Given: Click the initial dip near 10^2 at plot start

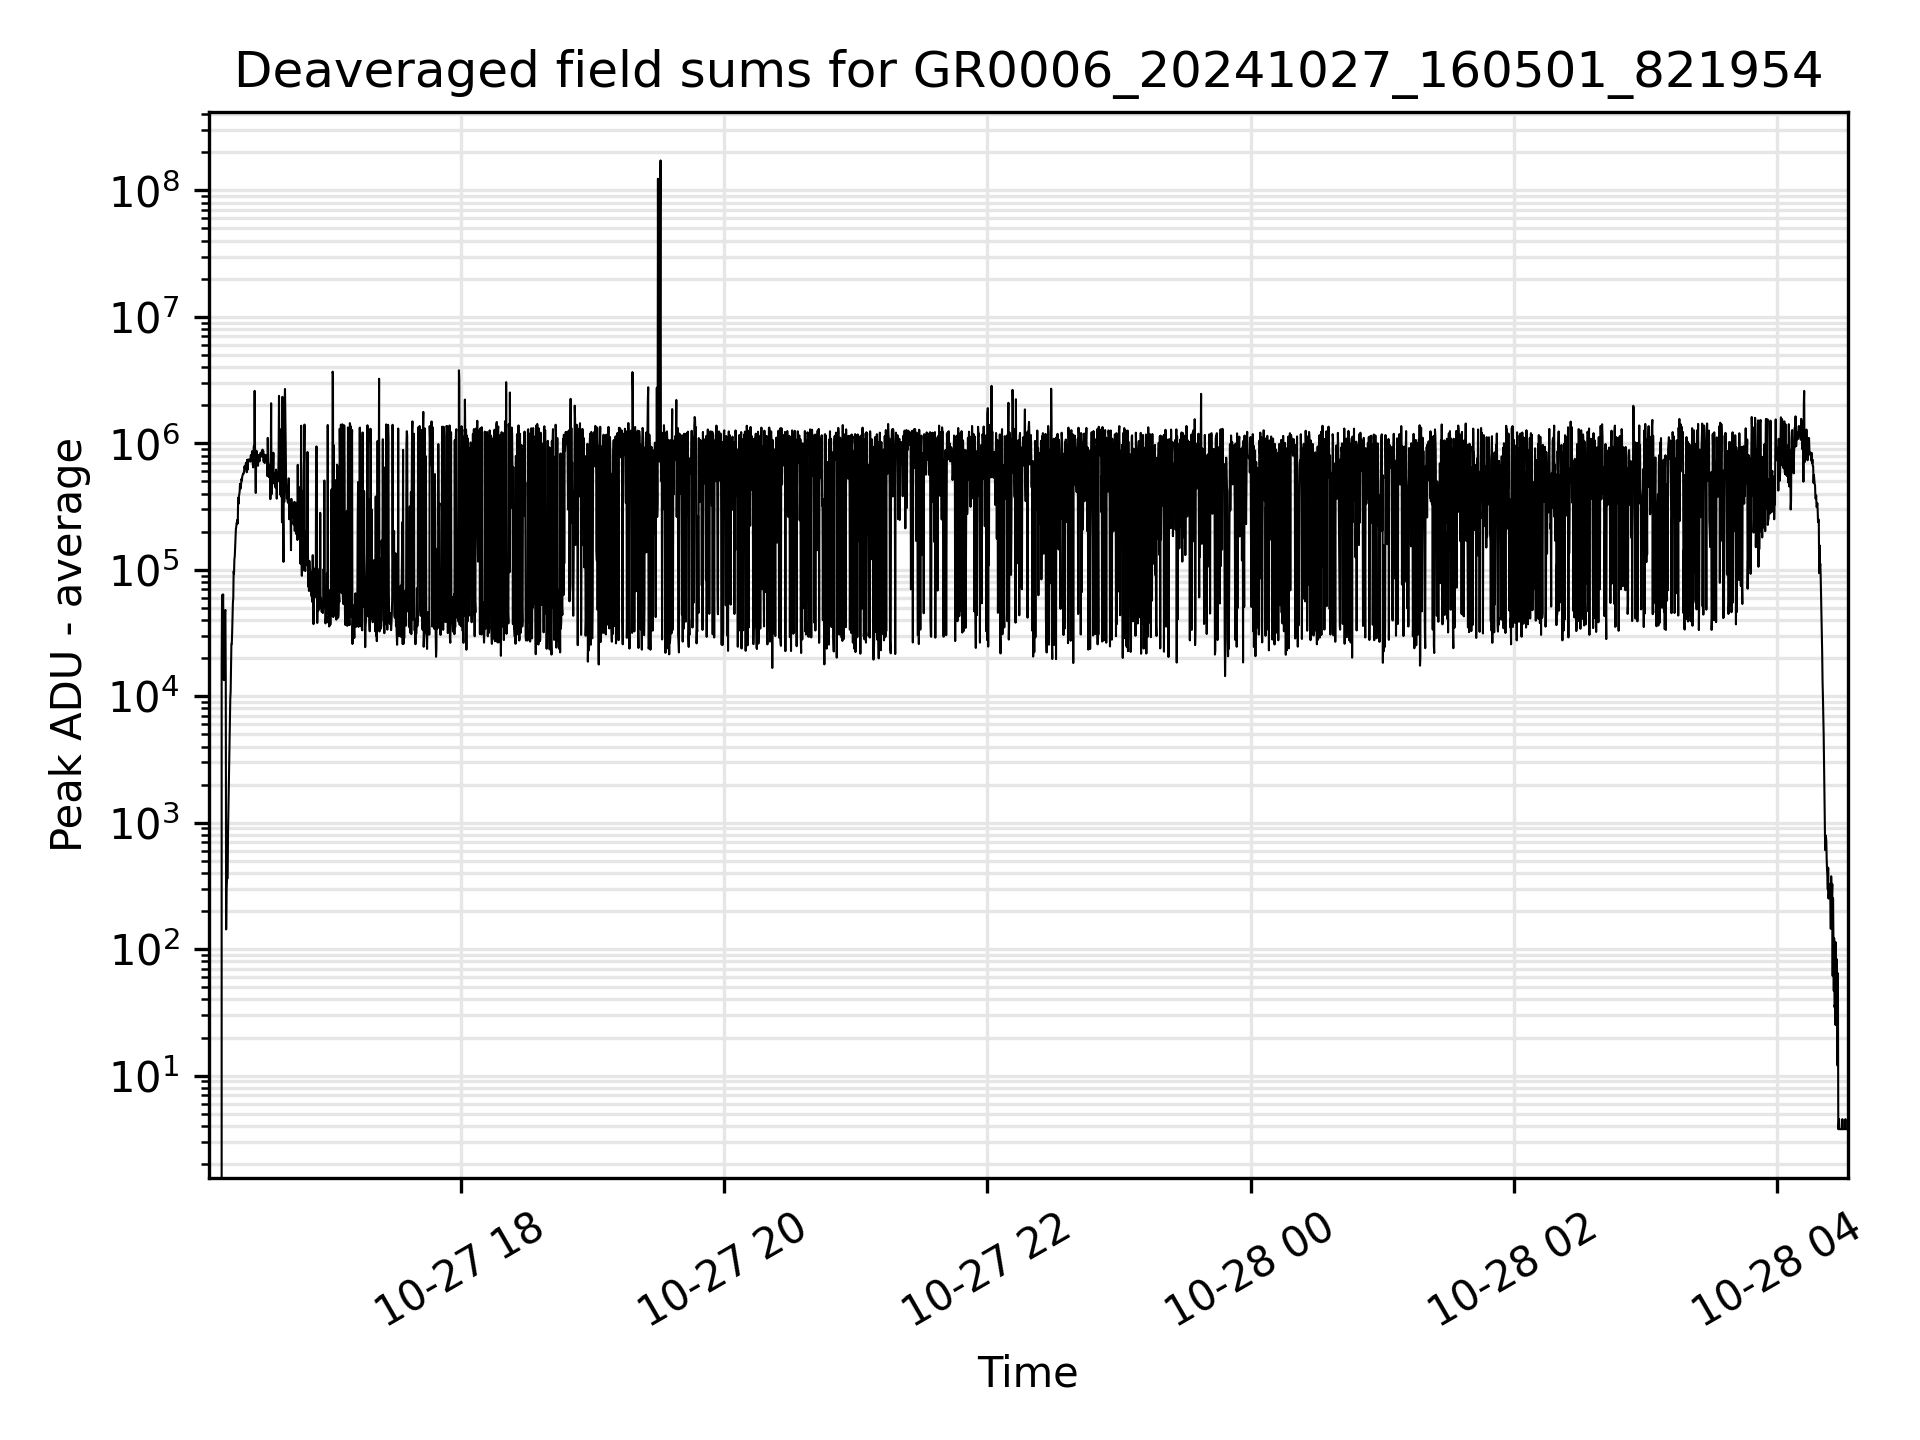Looking at the screenshot, I should pos(226,926).
